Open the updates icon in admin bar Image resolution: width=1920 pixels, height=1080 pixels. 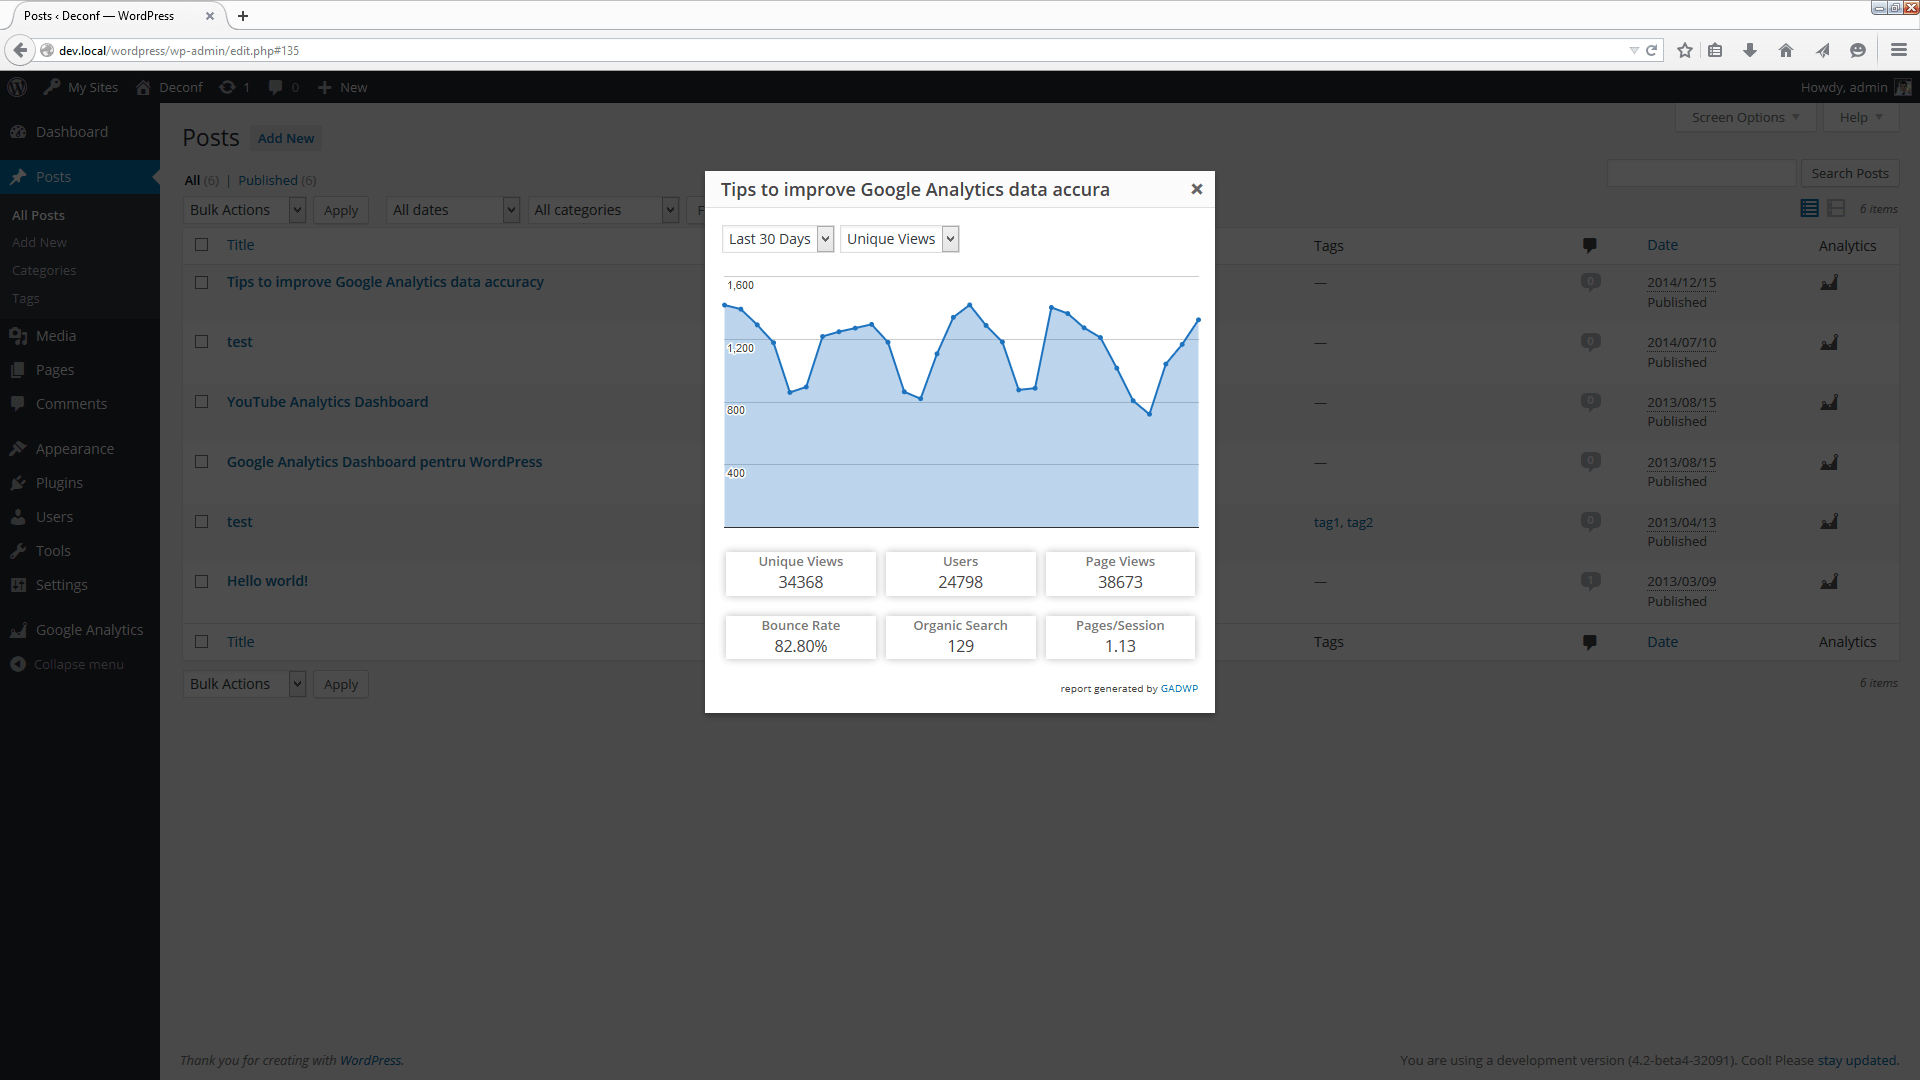click(x=234, y=87)
